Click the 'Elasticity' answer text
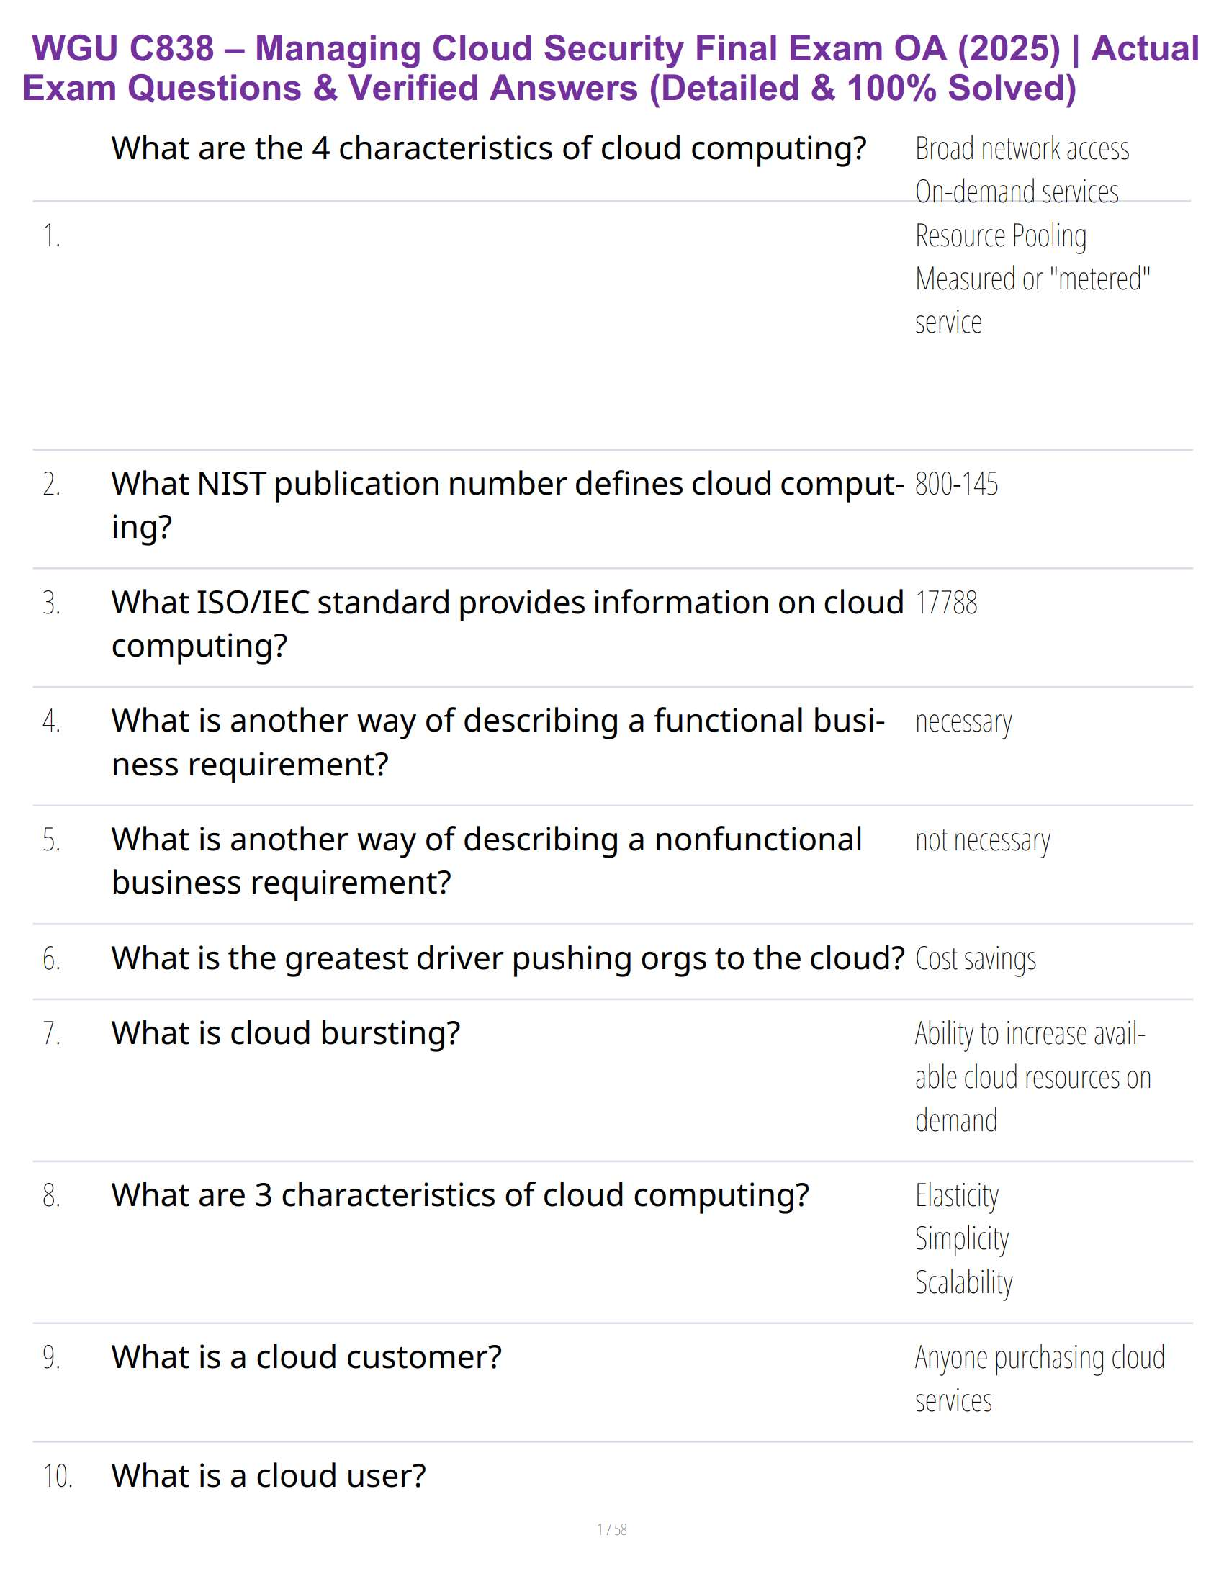This screenshot has width=1224, height=1584. tap(956, 1196)
